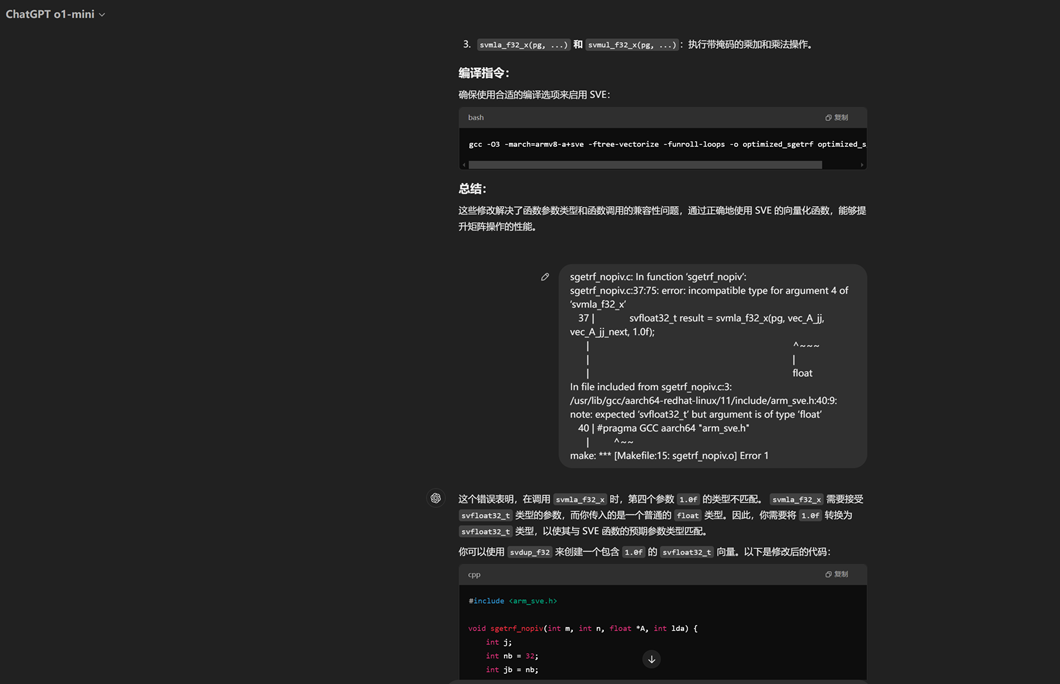Viewport: 1060px width, 684px height.
Task: Click the '#include <arm_sve.h>' code line
Action: point(512,601)
